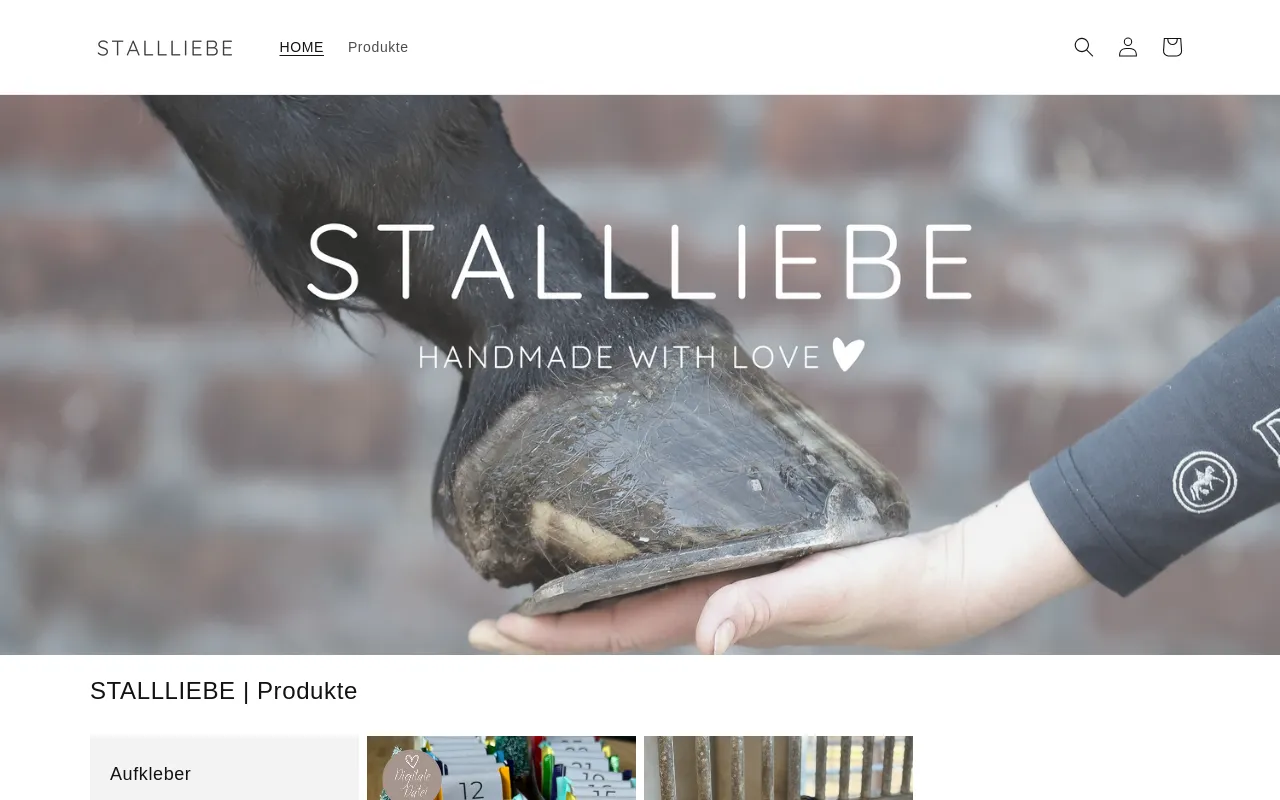1280x800 pixels.
Task: Open the metal stall bars product thumbnail
Action: [x=778, y=768]
